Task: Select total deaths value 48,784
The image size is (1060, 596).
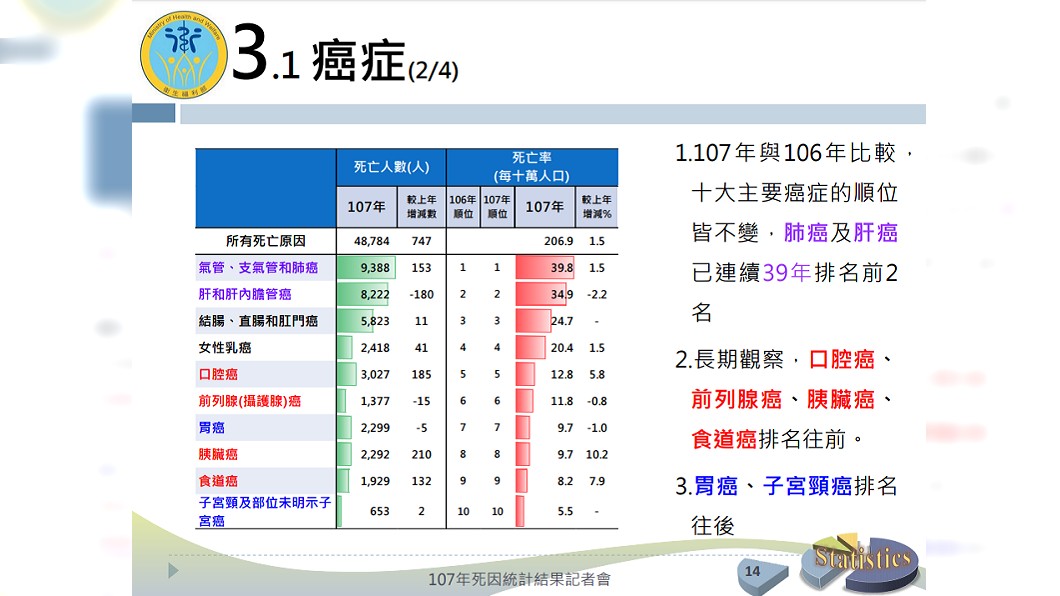Action: coord(372,241)
